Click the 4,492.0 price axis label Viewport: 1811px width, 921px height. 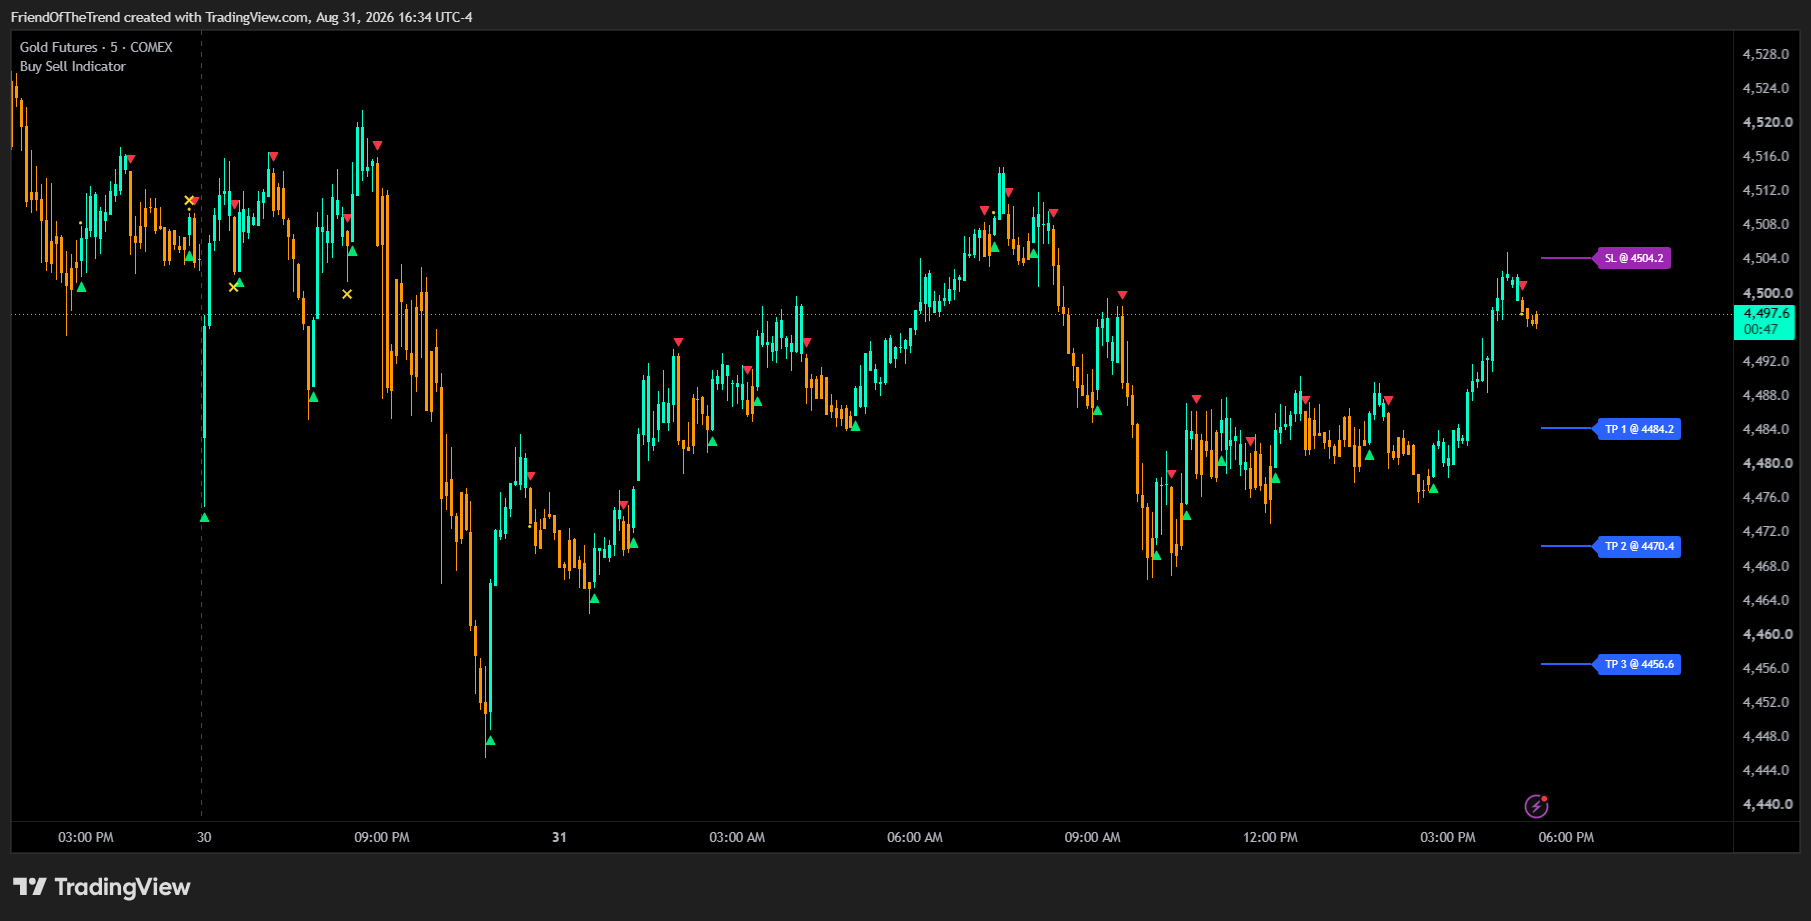tap(1766, 361)
